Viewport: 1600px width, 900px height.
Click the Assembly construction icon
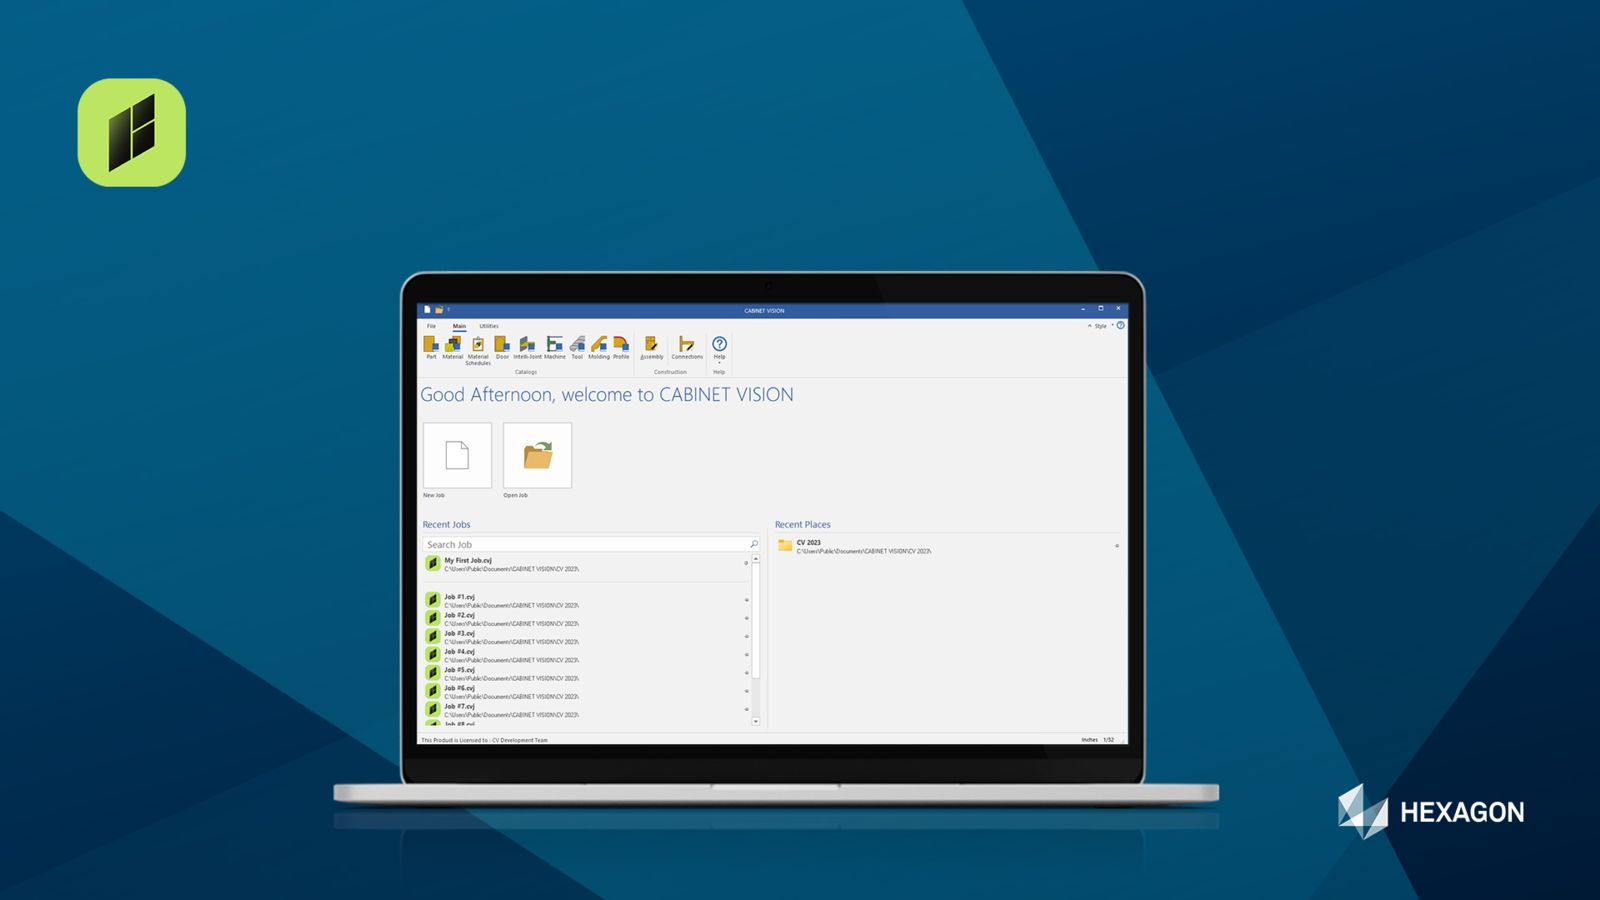(x=651, y=346)
